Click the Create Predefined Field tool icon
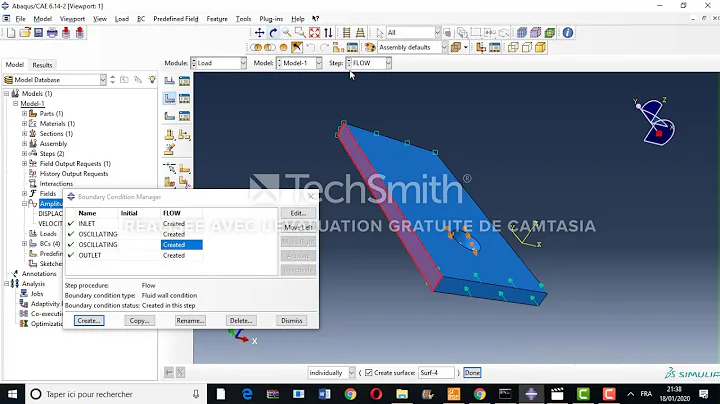The image size is (720, 404). pos(169,116)
